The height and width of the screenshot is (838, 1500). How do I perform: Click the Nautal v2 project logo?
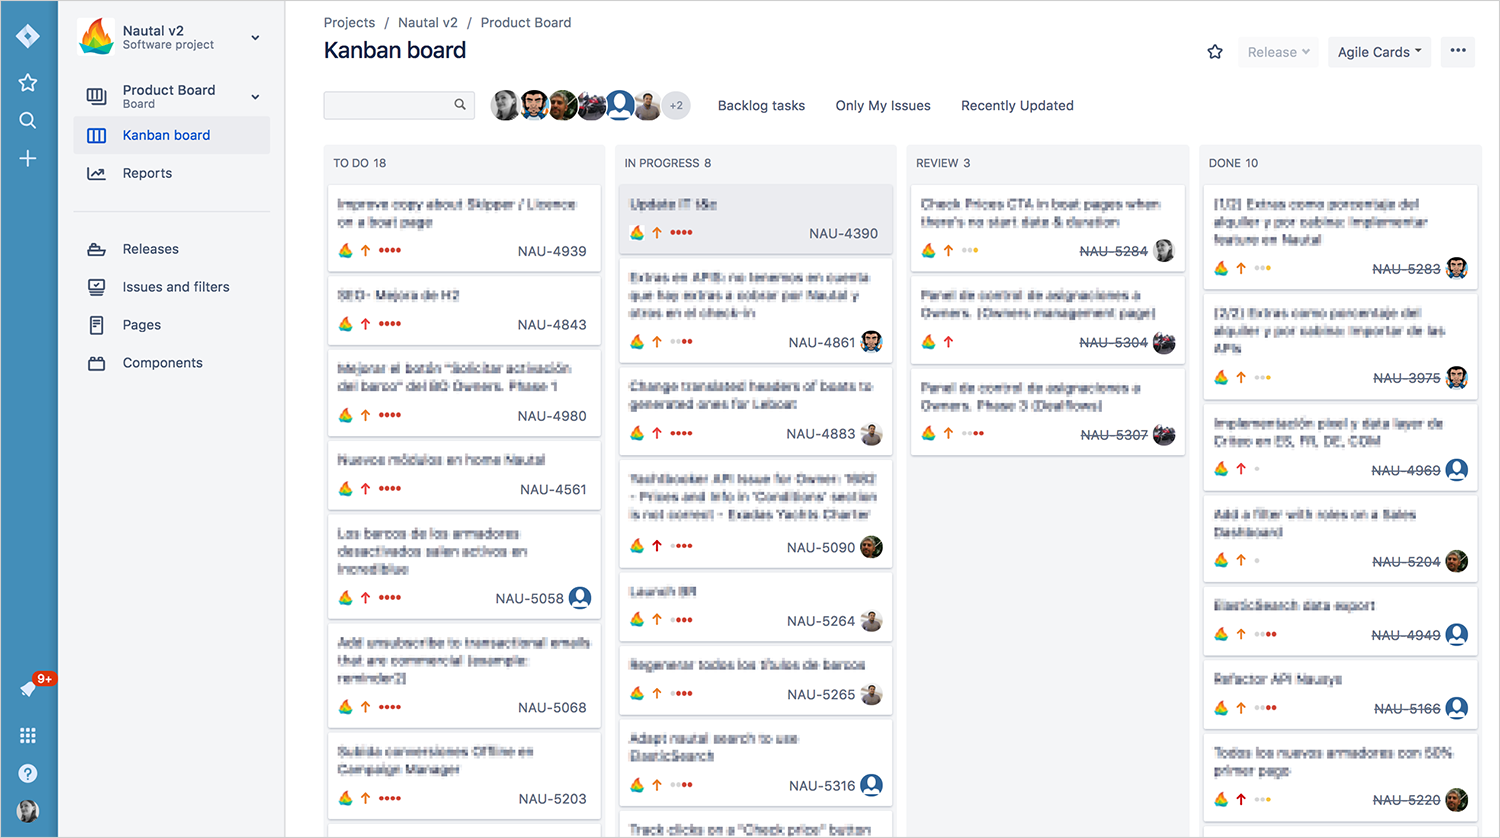(96, 37)
